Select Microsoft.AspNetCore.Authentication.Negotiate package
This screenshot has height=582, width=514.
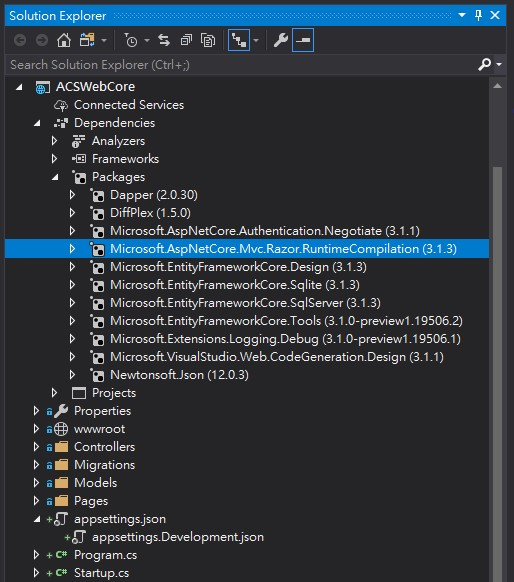pyautogui.click(x=265, y=231)
